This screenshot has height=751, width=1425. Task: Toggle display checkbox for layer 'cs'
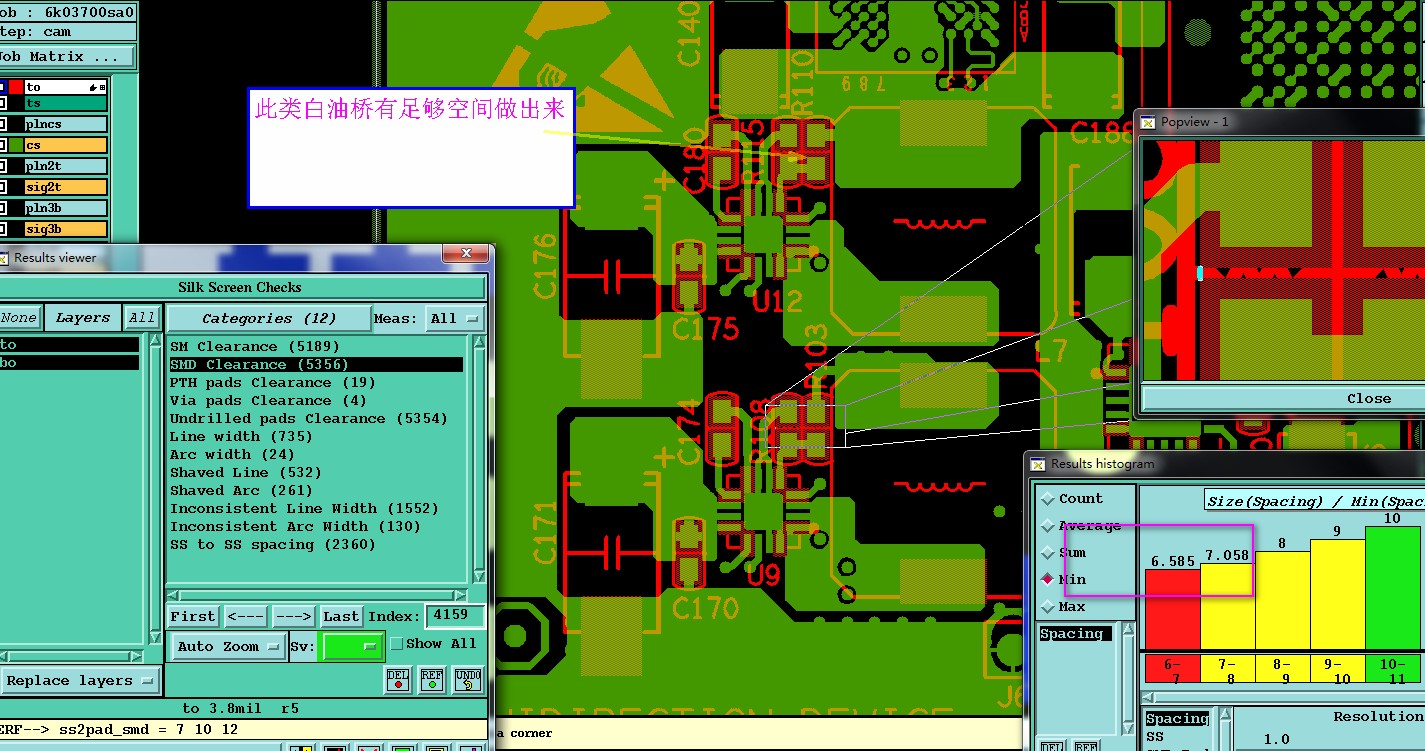(3, 145)
